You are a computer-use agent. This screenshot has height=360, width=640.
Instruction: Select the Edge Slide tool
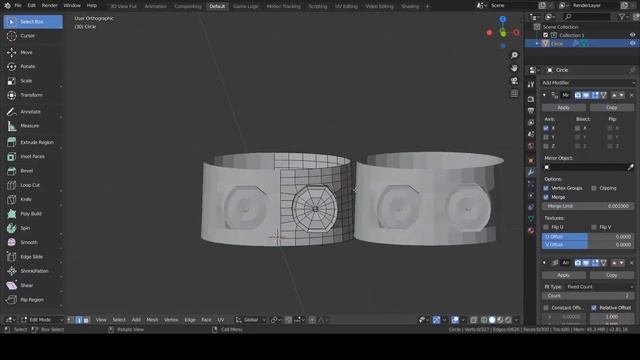tap(33, 257)
